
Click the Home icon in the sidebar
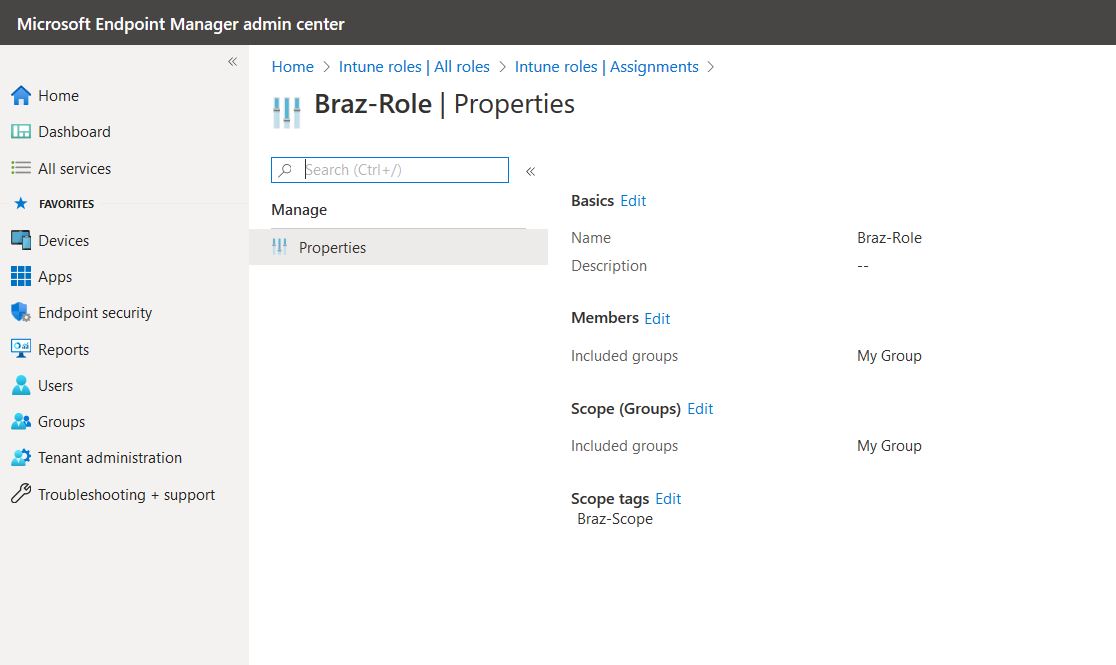click(21, 95)
